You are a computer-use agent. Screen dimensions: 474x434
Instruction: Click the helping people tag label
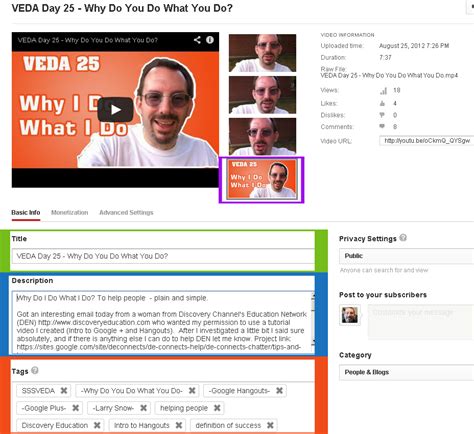[x=184, y=408]
